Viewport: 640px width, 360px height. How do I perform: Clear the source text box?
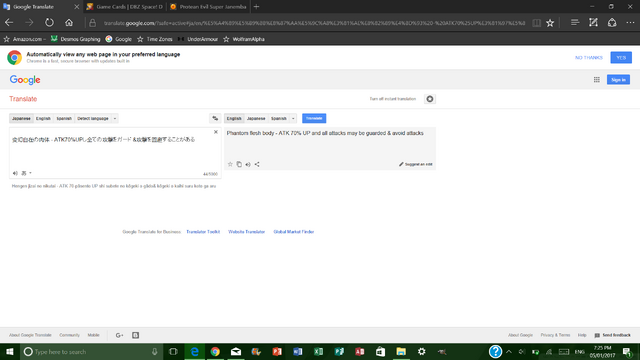click(x=216, y=132)
